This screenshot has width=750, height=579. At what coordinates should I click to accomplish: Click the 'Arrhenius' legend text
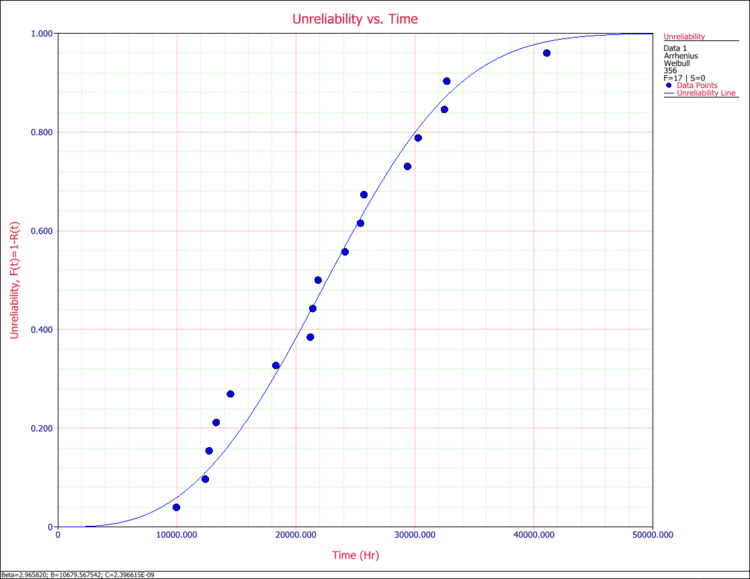[681, 56]
